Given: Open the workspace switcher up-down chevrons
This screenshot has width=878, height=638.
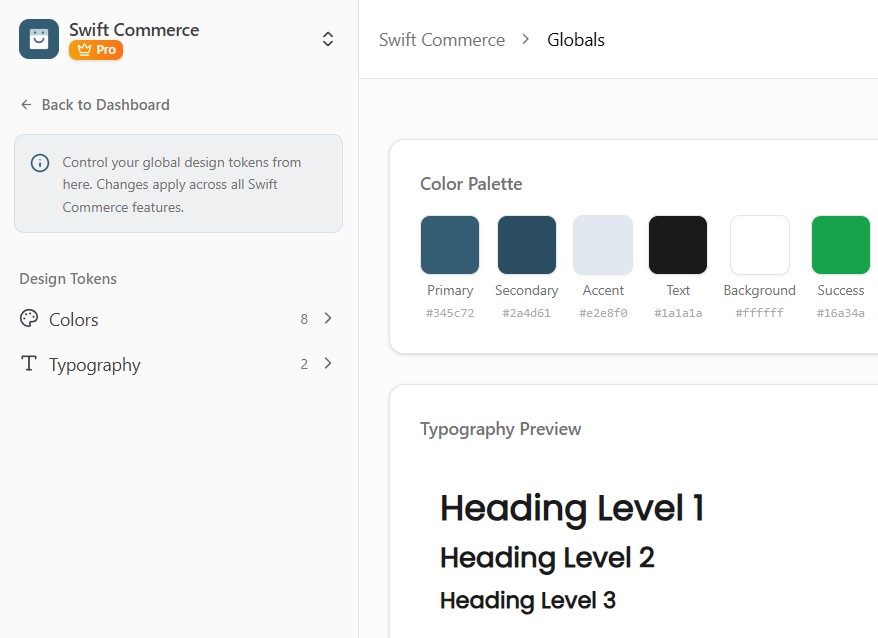Looking at the screenshot, I should point(327,39).
